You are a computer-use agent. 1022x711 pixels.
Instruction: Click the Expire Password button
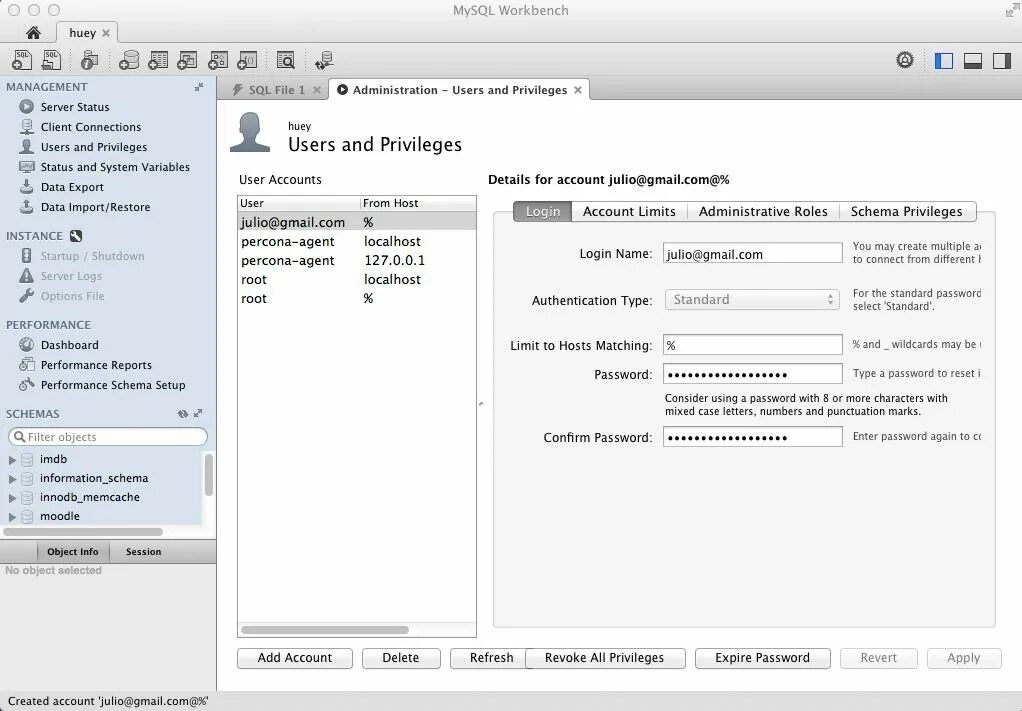pos(763,658)
